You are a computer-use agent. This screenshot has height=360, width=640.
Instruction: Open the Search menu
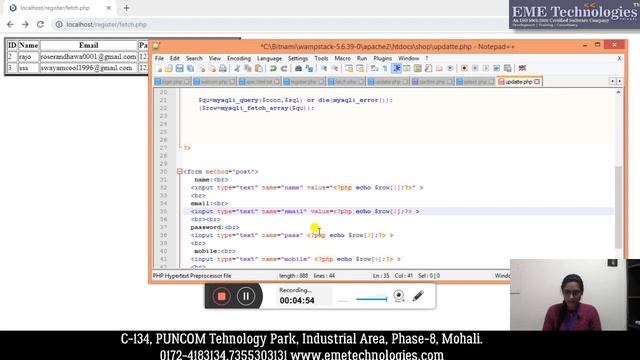pyautogui.click(x=194, y=58)
